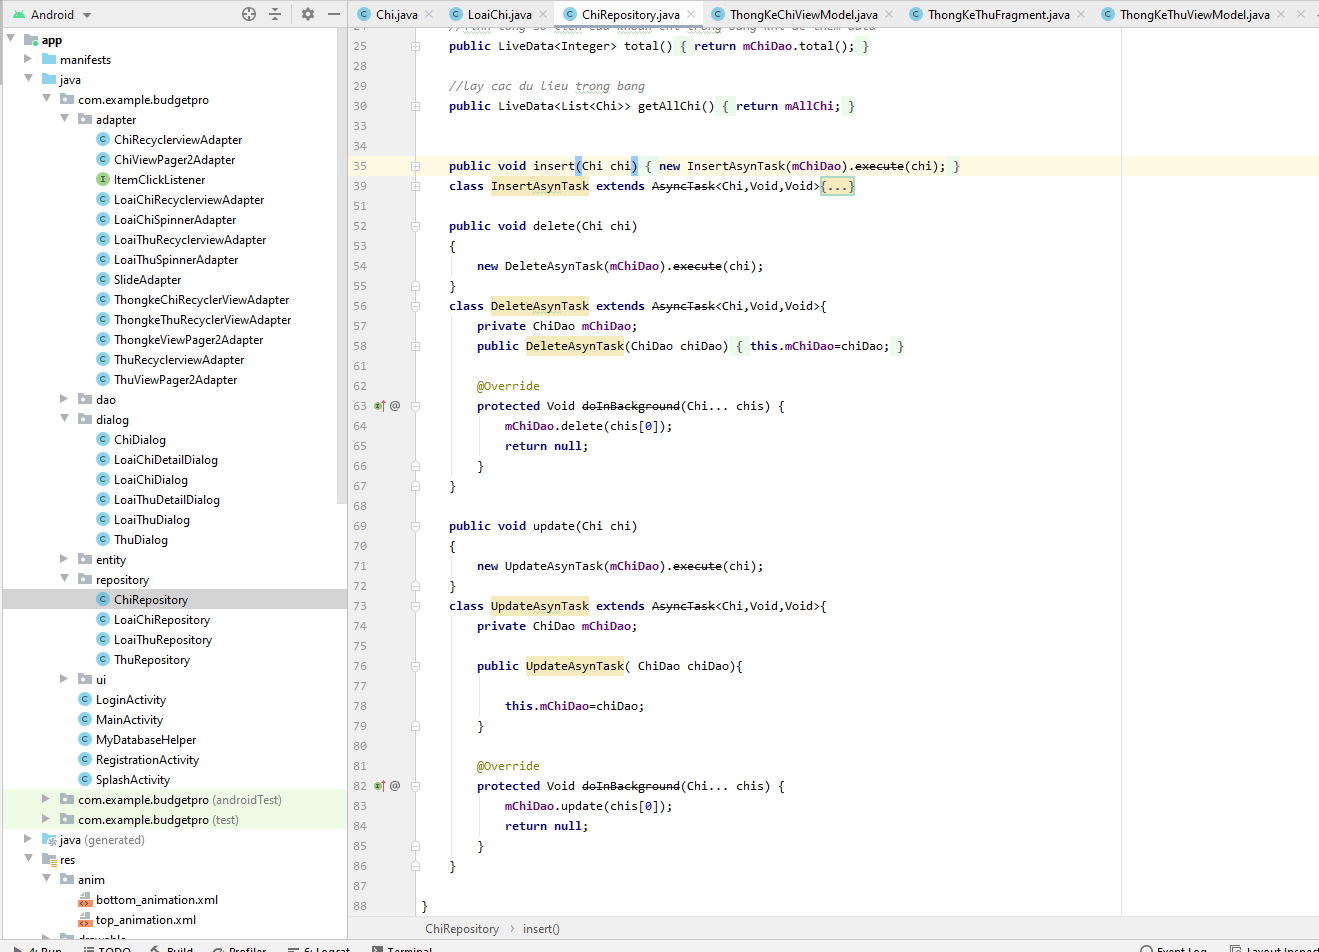Click insert() in the breadcrumb bar
Screen dimensions: 1319x952
[541, 929]
